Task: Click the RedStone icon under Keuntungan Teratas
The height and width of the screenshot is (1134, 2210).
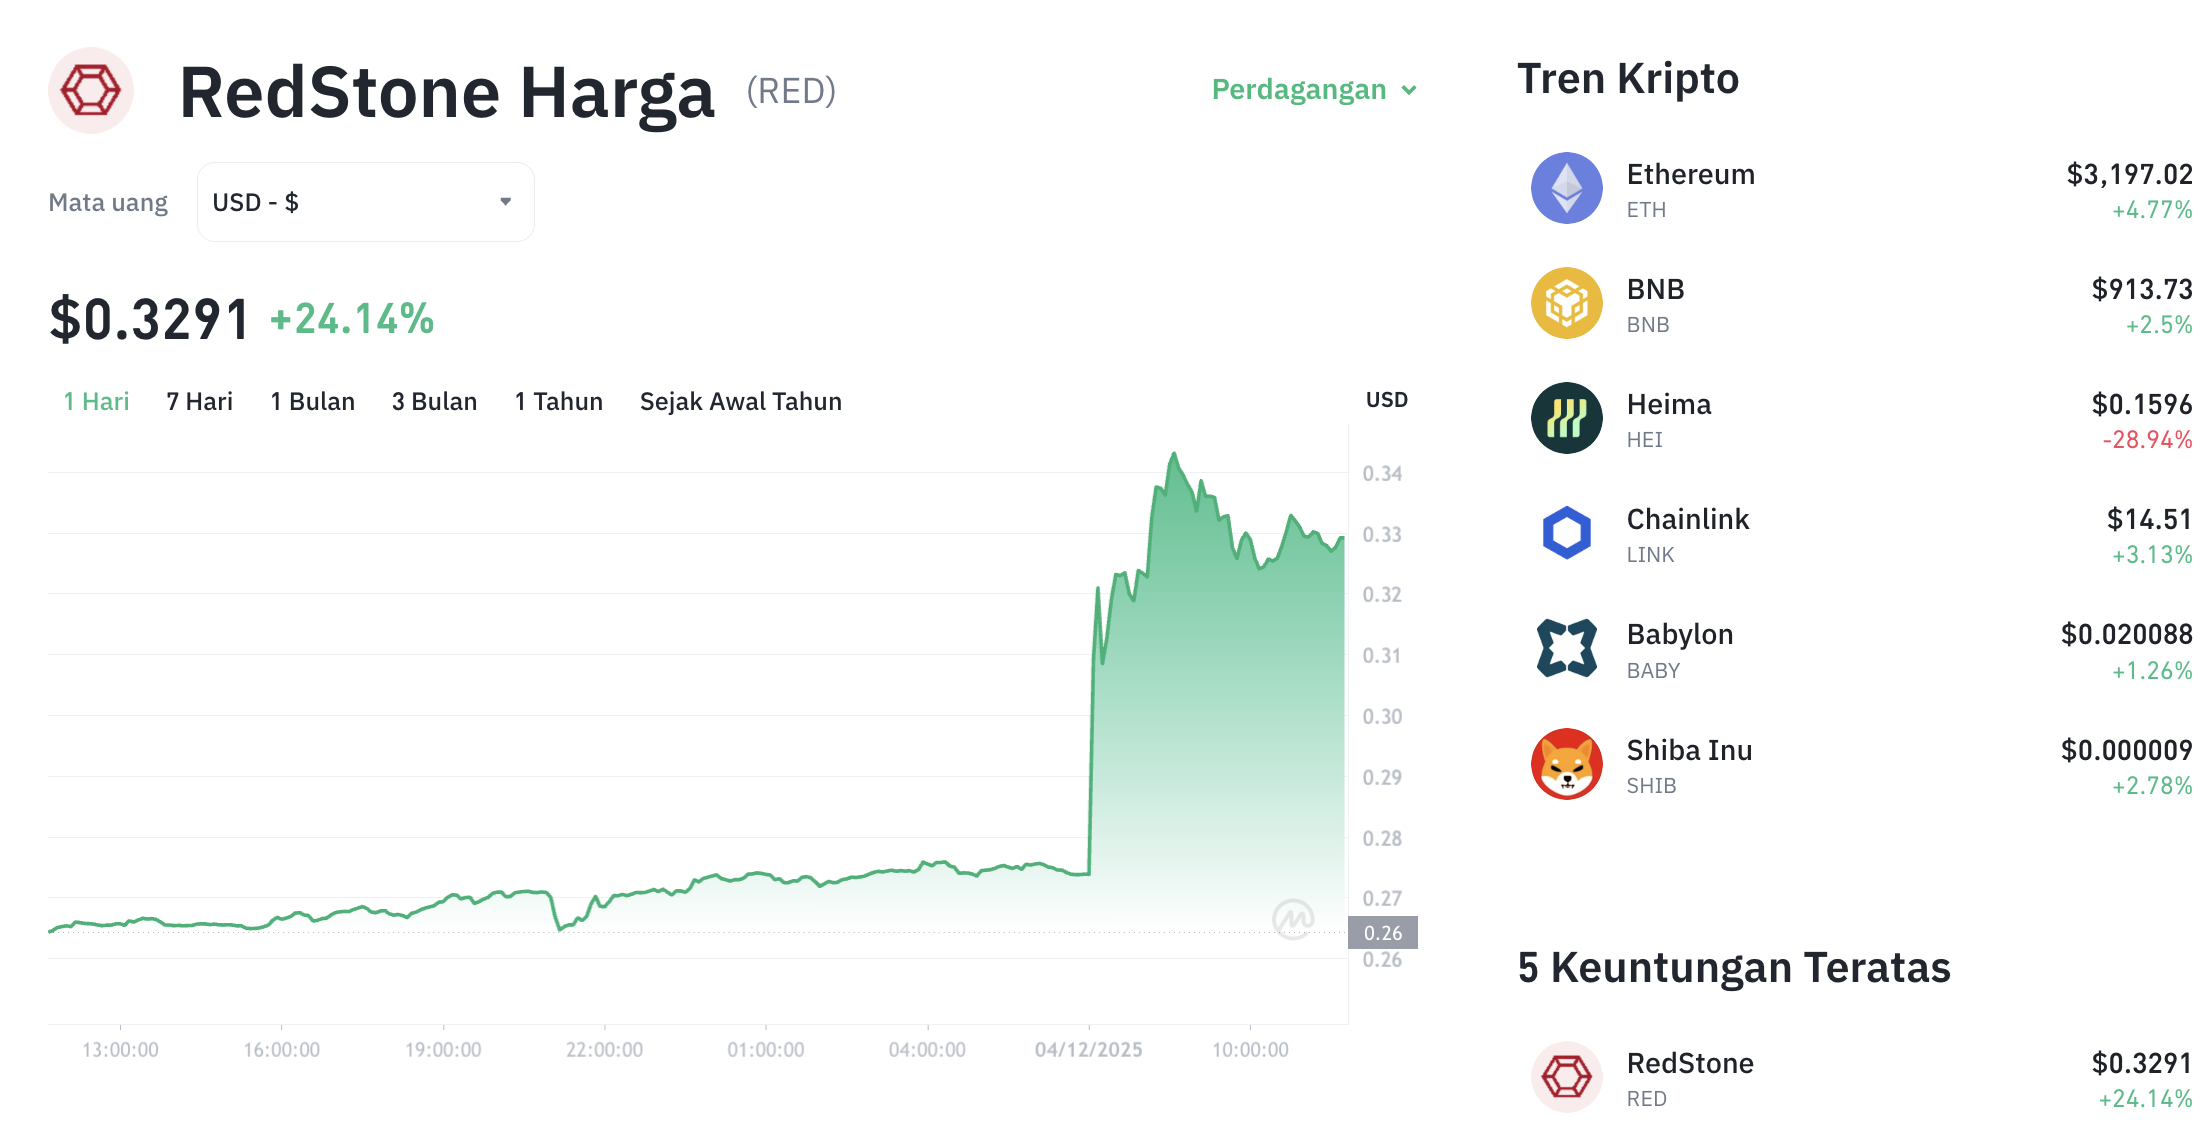Action: (1566, 1077)
